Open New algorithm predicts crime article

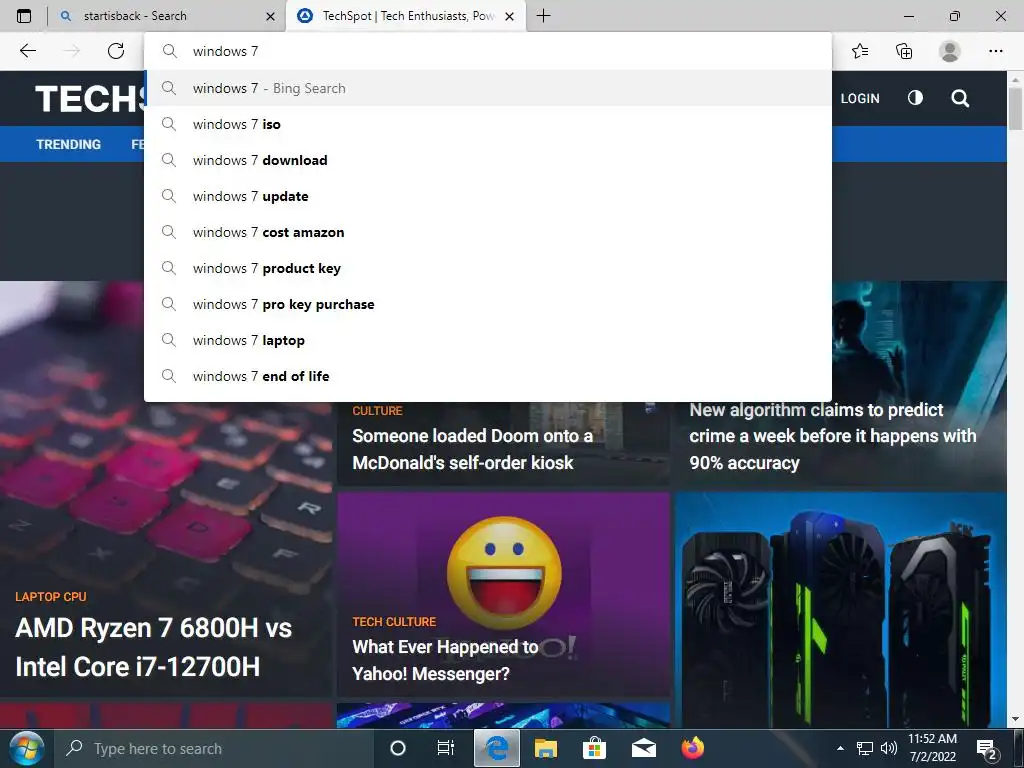point(833,436)
